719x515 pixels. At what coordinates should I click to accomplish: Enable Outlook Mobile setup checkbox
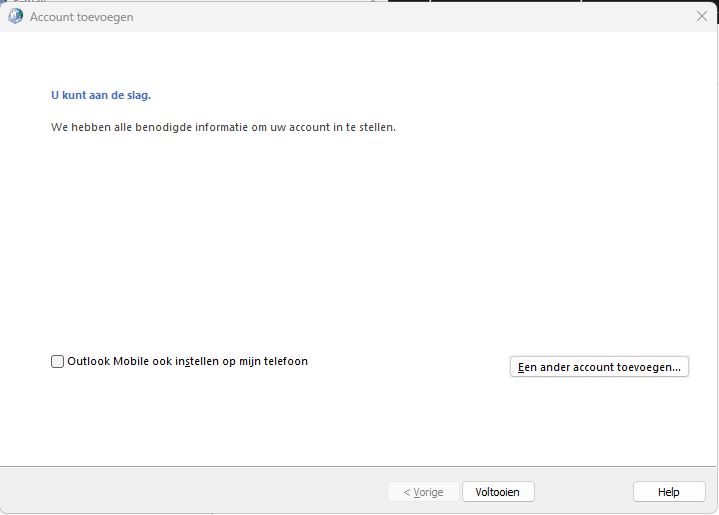coord(58,362)
